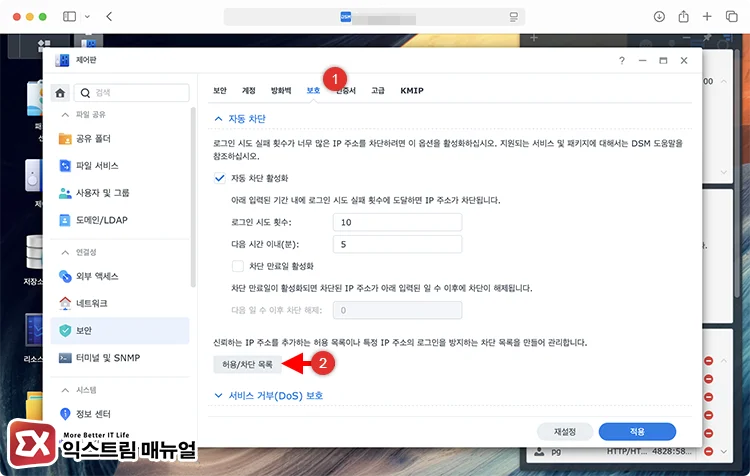This screenshot has width=750, height=476.
Task: Click the Allow/Block List (허용/차단 목록) button
Action: [x=245, y=365]
